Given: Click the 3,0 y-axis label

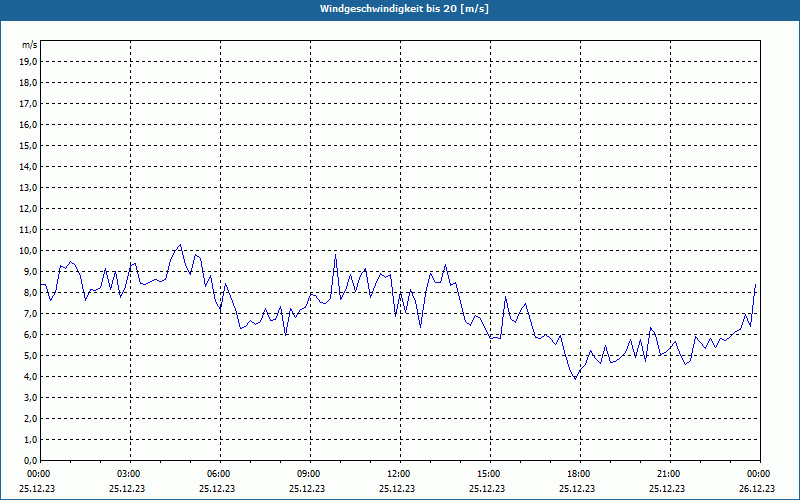Looking at the screenshot, I should pos(31,397).
